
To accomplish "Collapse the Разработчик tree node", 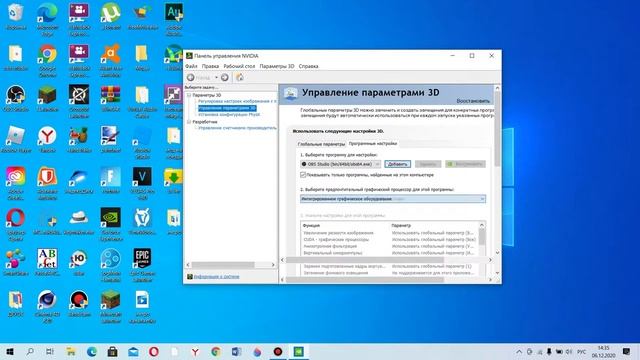I will (189, 122).
